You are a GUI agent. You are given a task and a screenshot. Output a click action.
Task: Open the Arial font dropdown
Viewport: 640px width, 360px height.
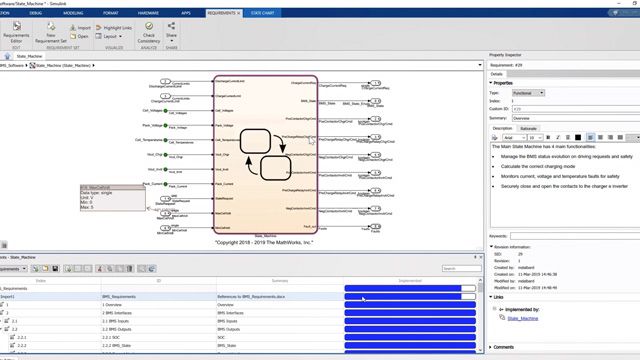pyautogui.click(x=514, y=138)
